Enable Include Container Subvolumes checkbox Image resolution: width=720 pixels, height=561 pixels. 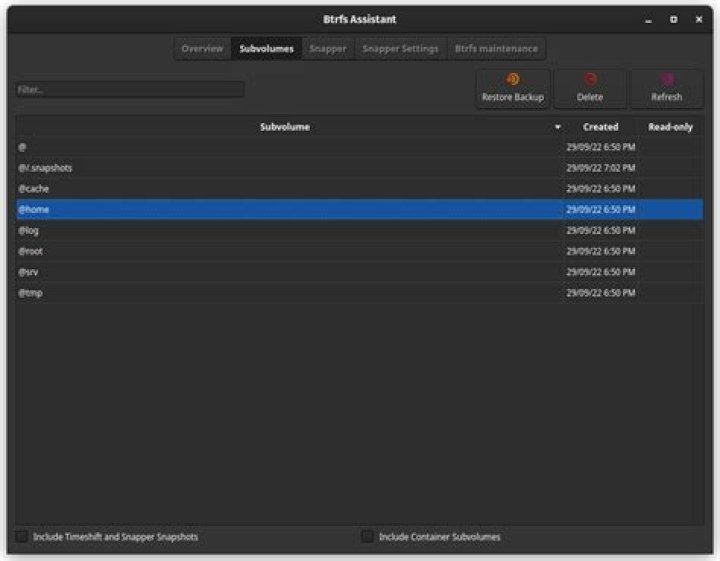coord(367,536)
